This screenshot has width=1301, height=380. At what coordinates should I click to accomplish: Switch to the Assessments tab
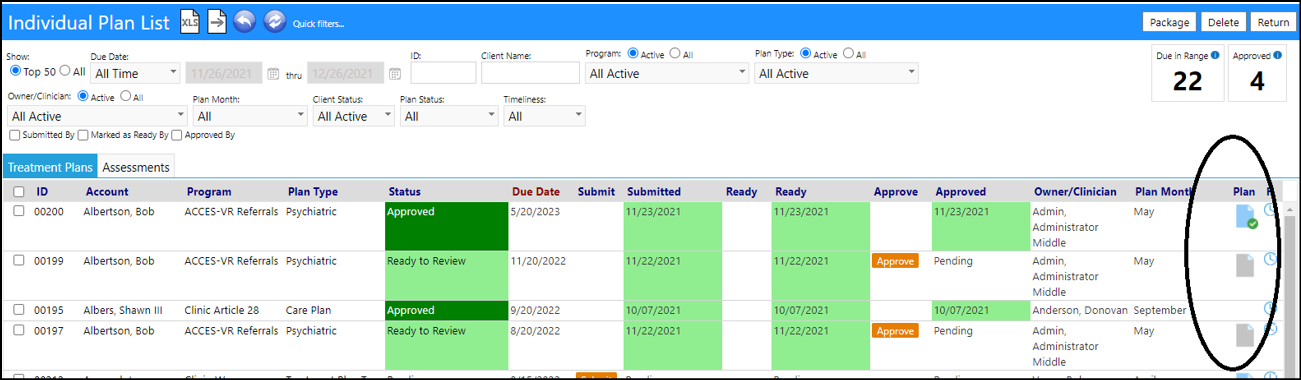point(137,167)
